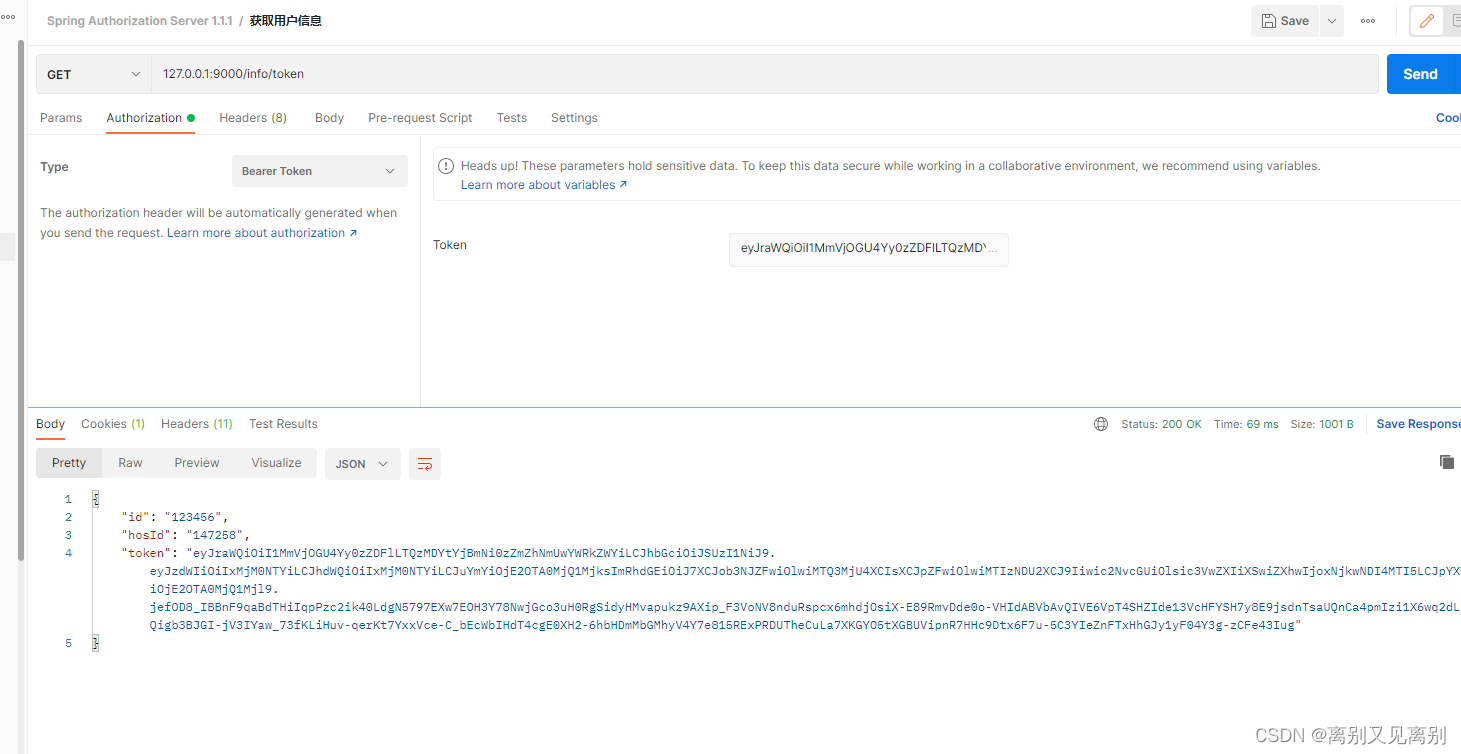1461x754 pixels.
Task: Select the response Body tab
Action: [50, 424]
